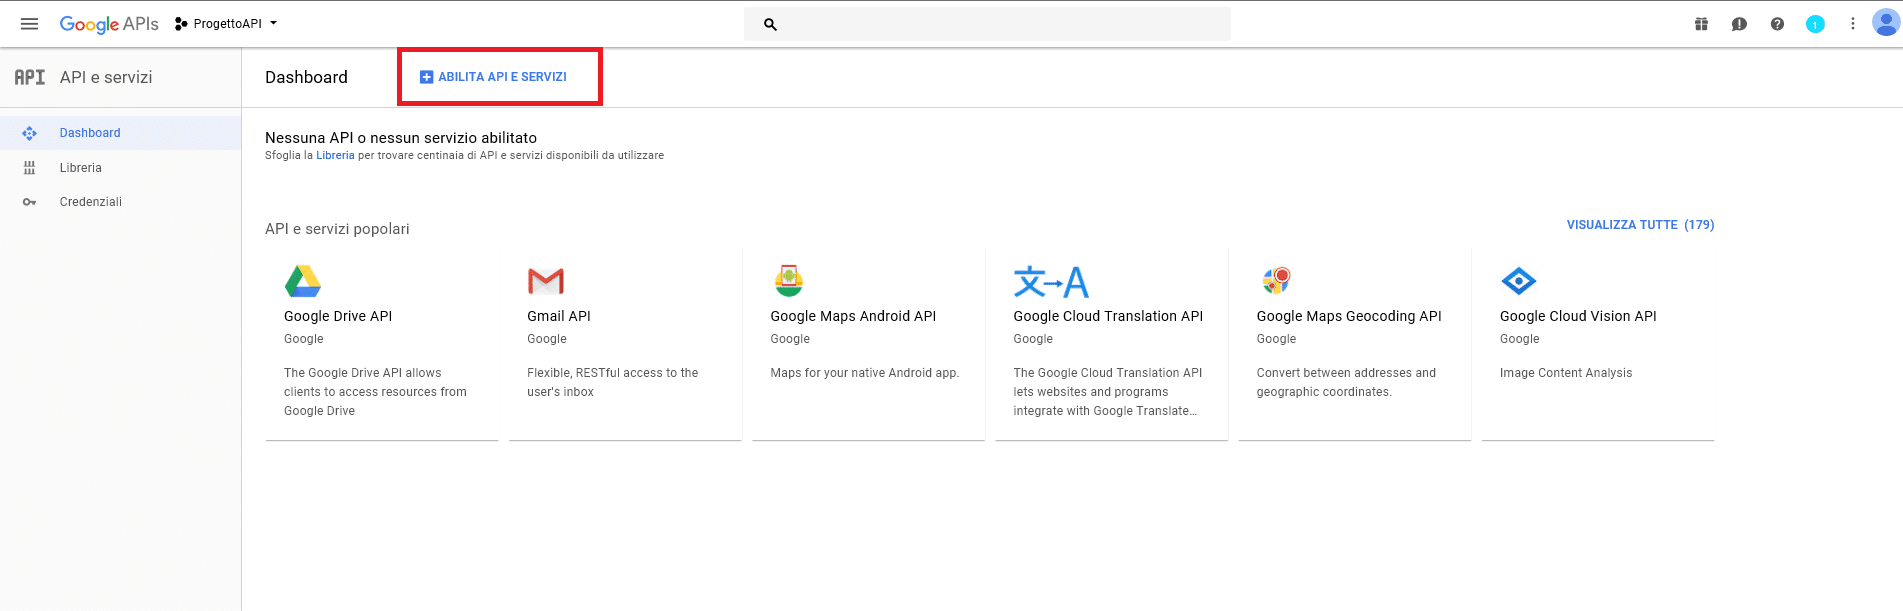The height and width of the screenshot is (611, 1903).
Task: Click the Dashboard page heading
Action: pos(306,77)
